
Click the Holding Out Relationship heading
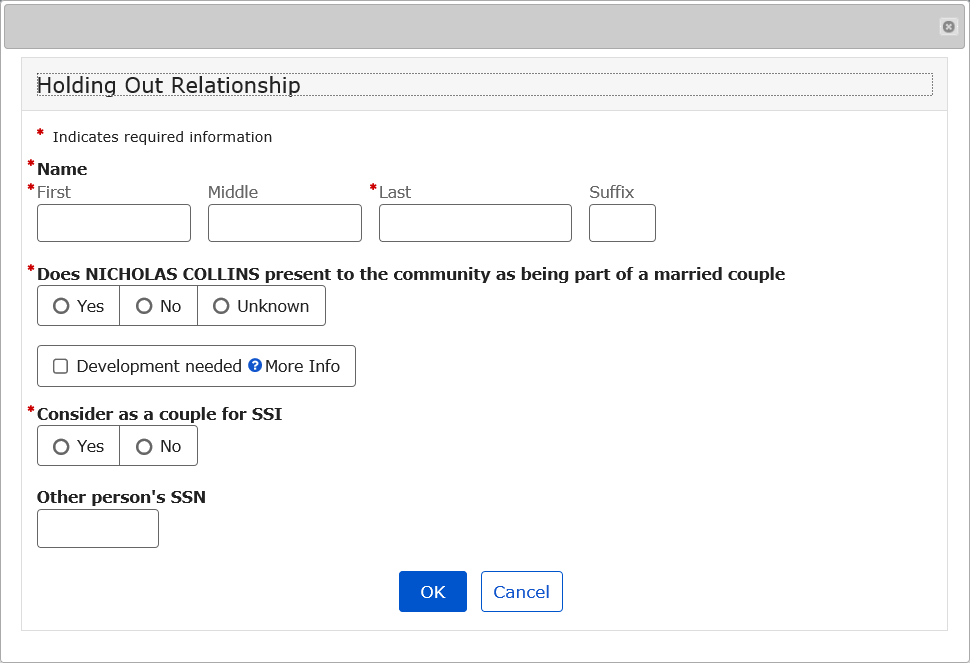(169, 85)
